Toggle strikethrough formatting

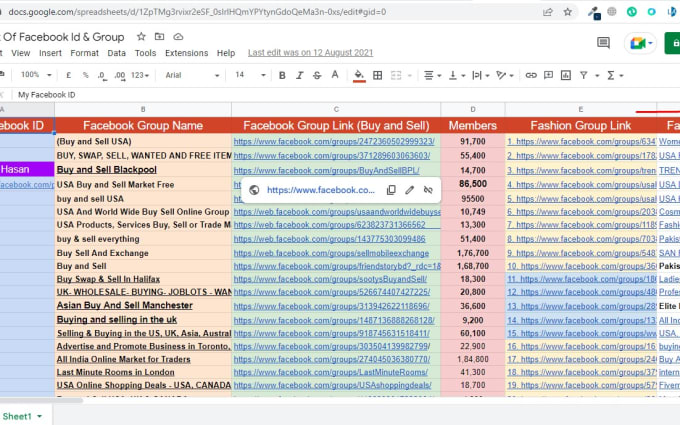coord(317,75)
